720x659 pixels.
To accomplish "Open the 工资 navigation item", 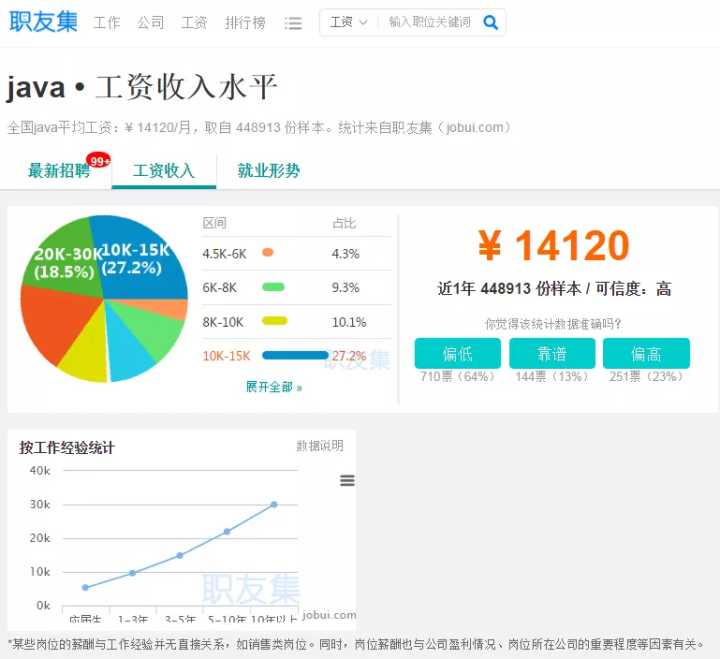I will 194,22.
